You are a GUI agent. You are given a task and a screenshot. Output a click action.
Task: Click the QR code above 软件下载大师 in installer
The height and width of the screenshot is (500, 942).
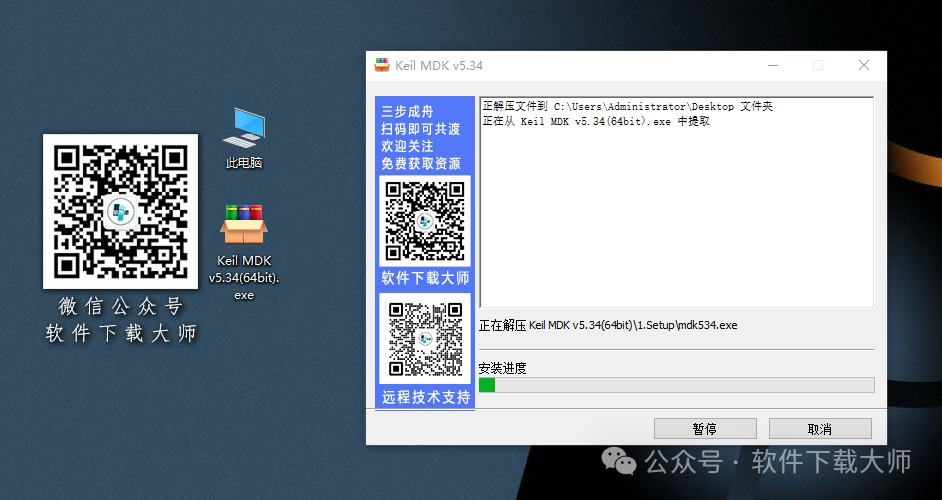point(425,221)
